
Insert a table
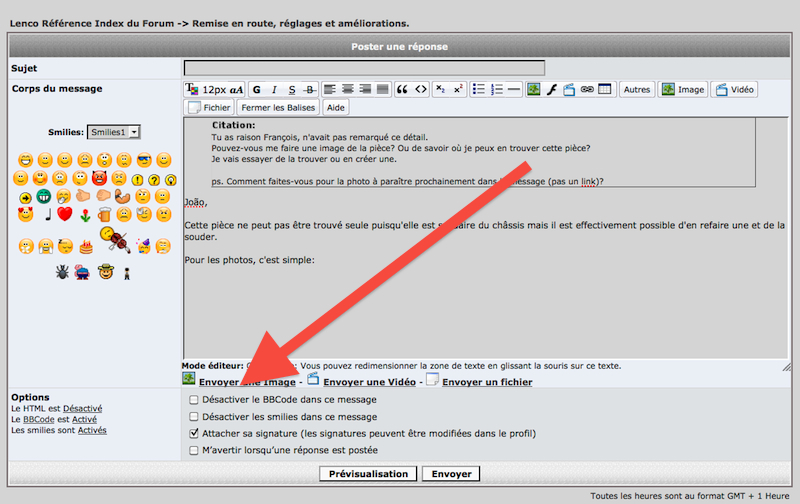click(x=605, y=89)
